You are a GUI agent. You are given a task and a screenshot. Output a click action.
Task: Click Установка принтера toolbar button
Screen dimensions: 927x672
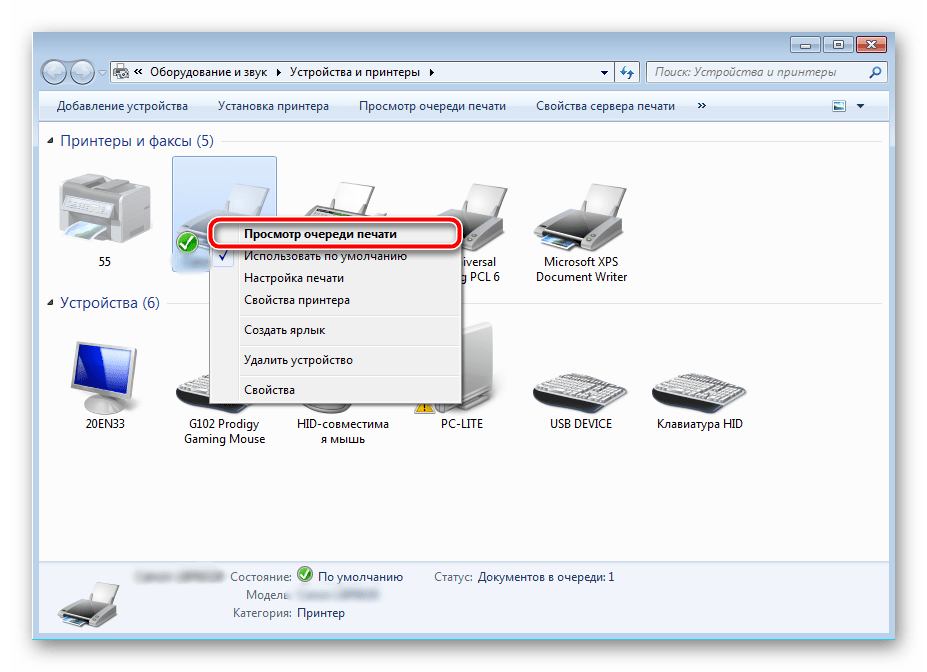(273, 106)
